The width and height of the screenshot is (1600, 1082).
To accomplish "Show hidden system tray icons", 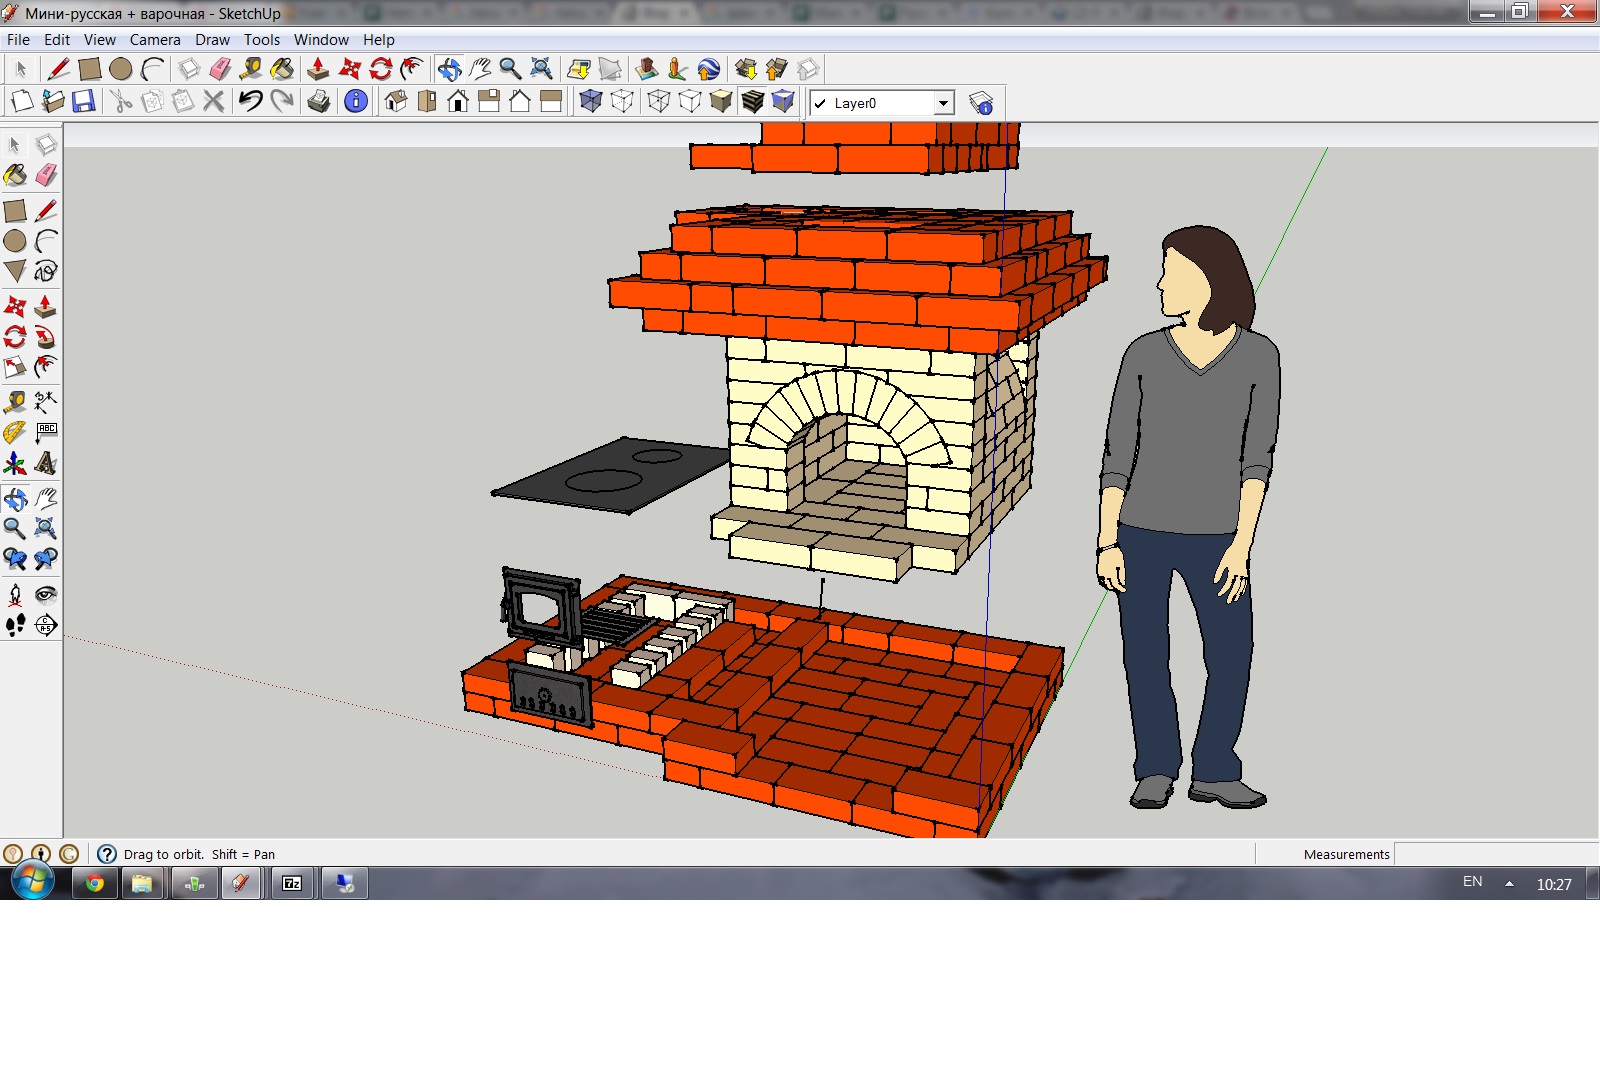I will [x=1509, y=883].
